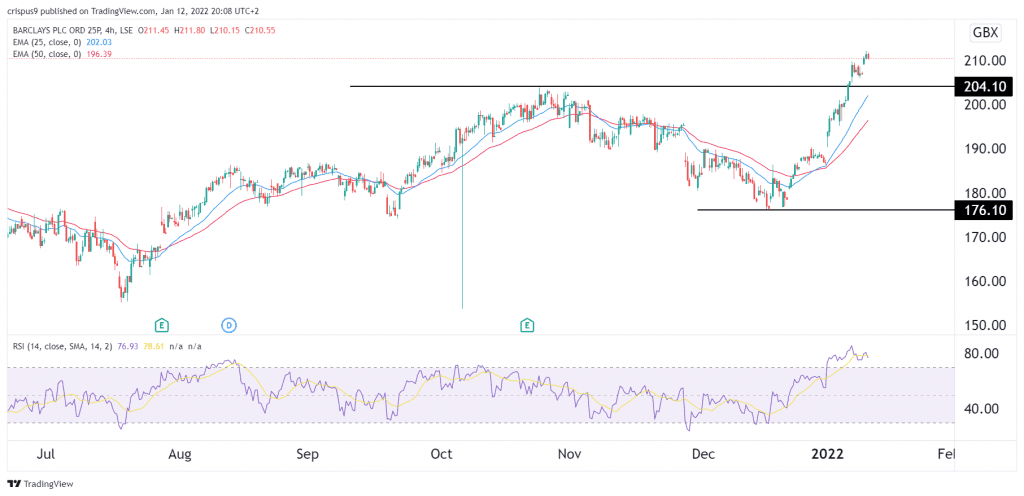This screenshot has width=1024, height=496.
Task: Select the 204.10 price level label
Action: coord(984,86)
